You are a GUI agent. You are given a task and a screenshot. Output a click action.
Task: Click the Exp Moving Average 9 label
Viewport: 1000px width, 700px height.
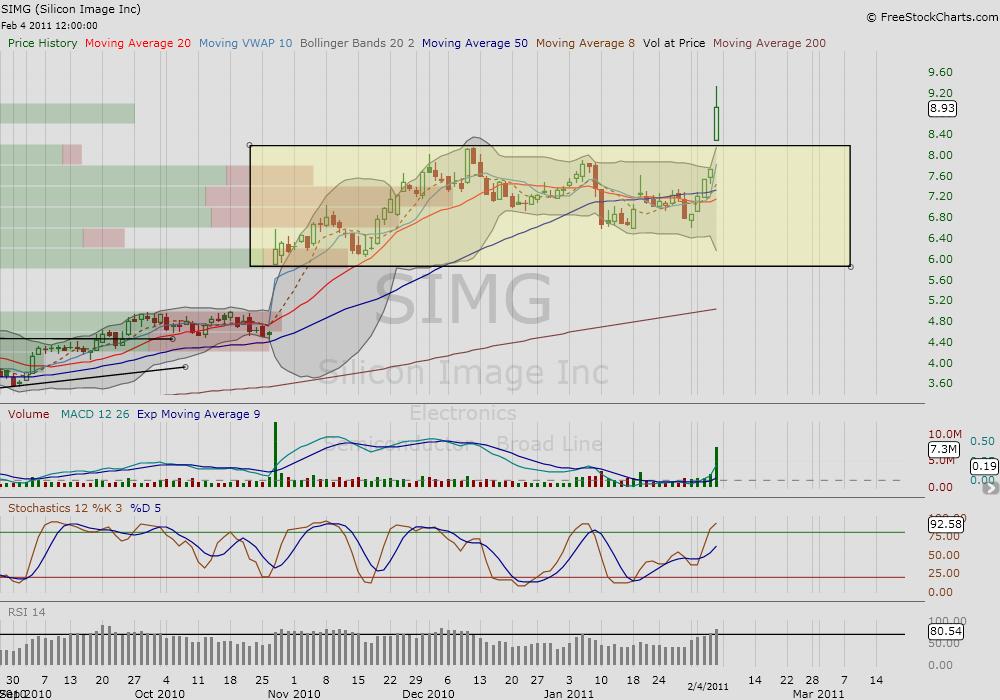tap(198, 414)
